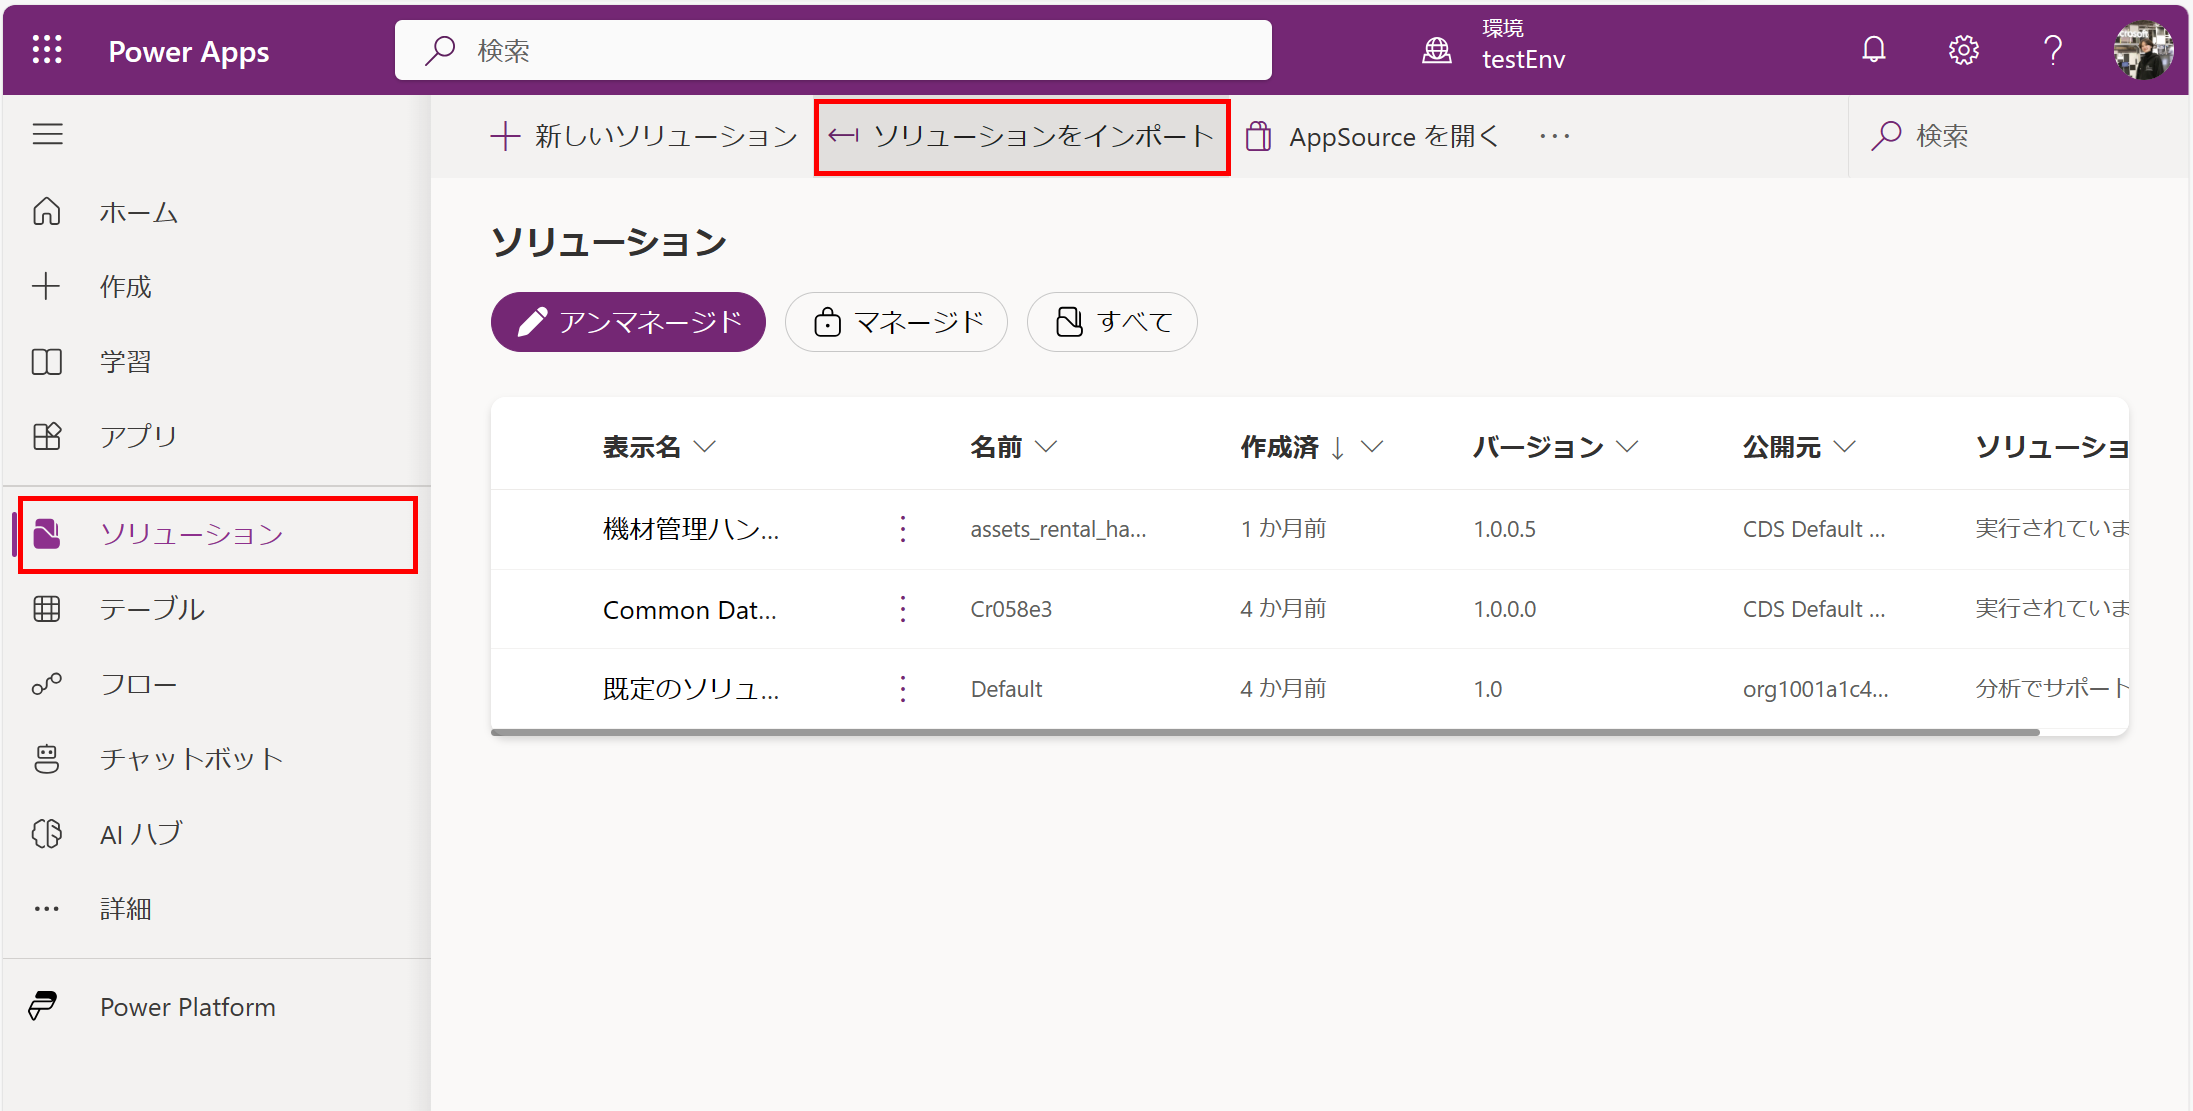Click 新しいソリューション button

pyautogui.click(x=644, y=137)
